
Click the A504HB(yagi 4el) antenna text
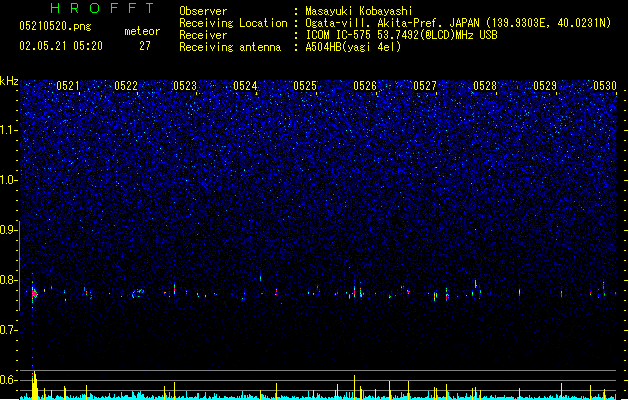353,47
